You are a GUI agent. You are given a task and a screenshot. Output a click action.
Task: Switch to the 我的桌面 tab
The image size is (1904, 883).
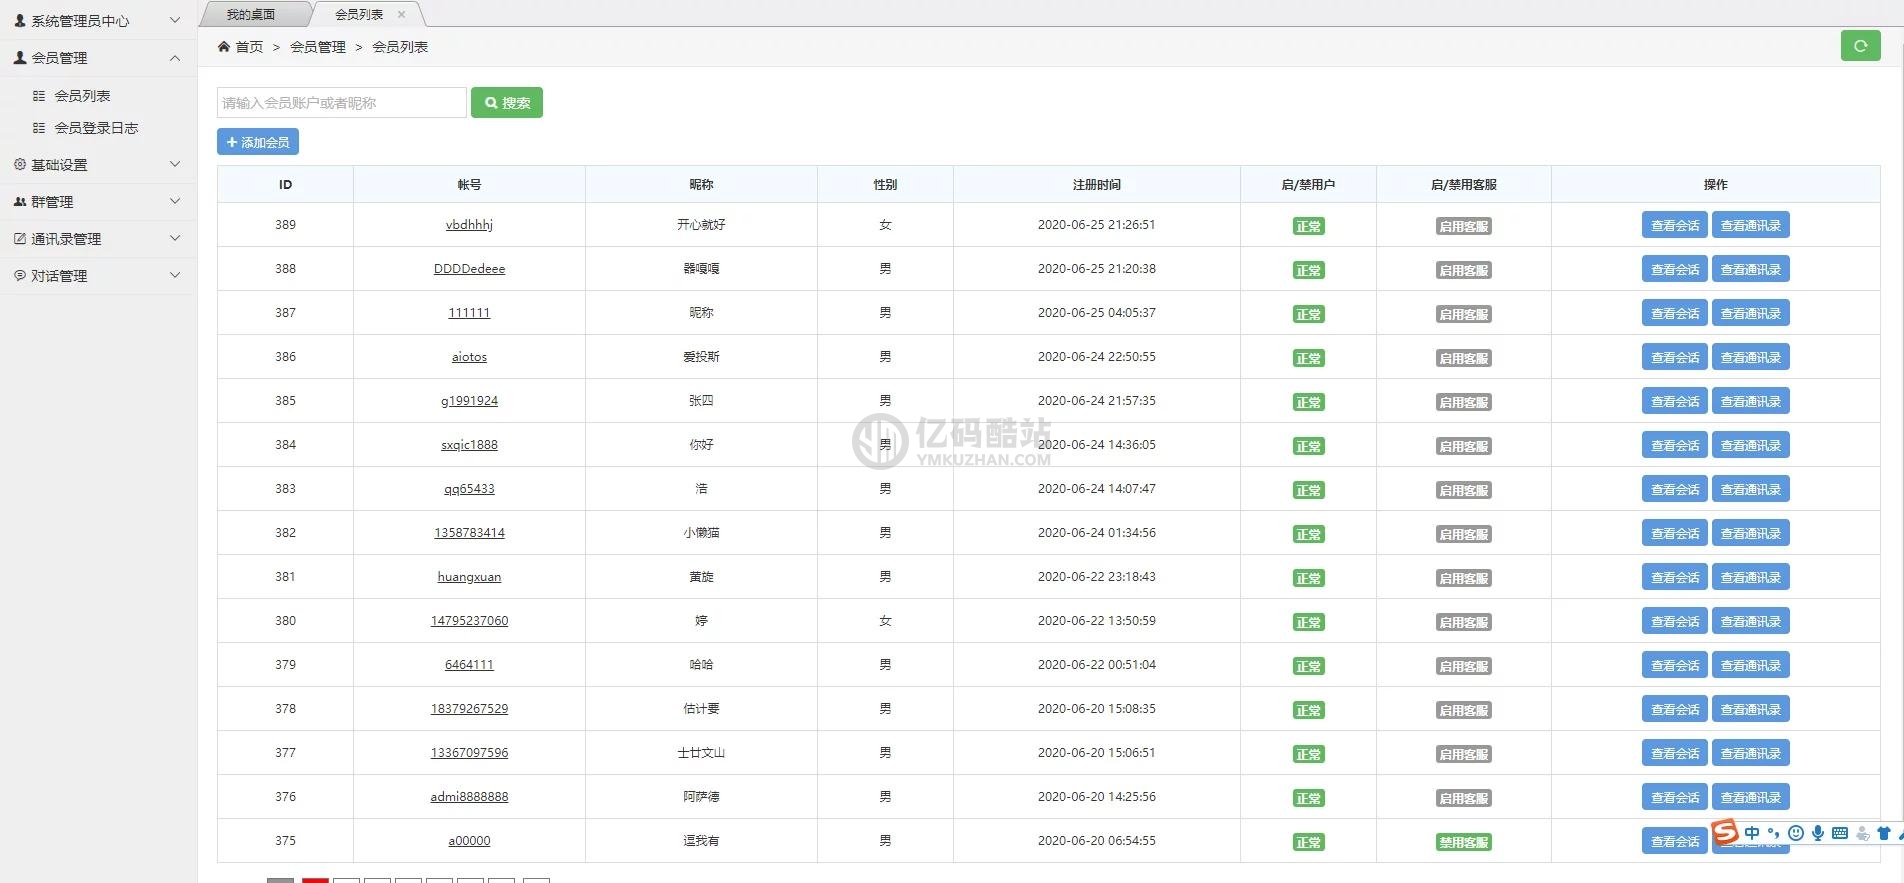[251, 14]
